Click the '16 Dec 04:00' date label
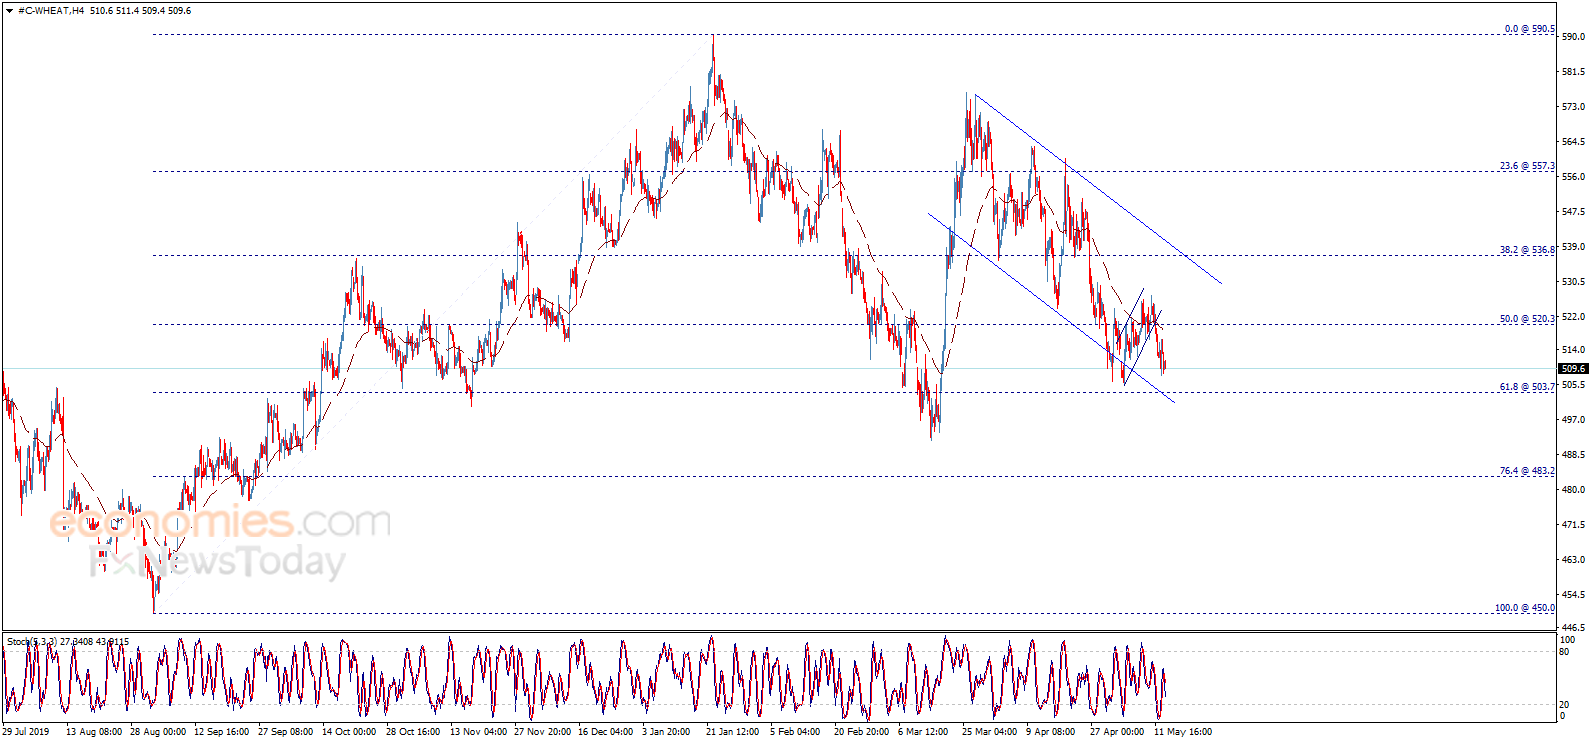The width and height of the screenshot is (1596, 743). pos(606,732)
